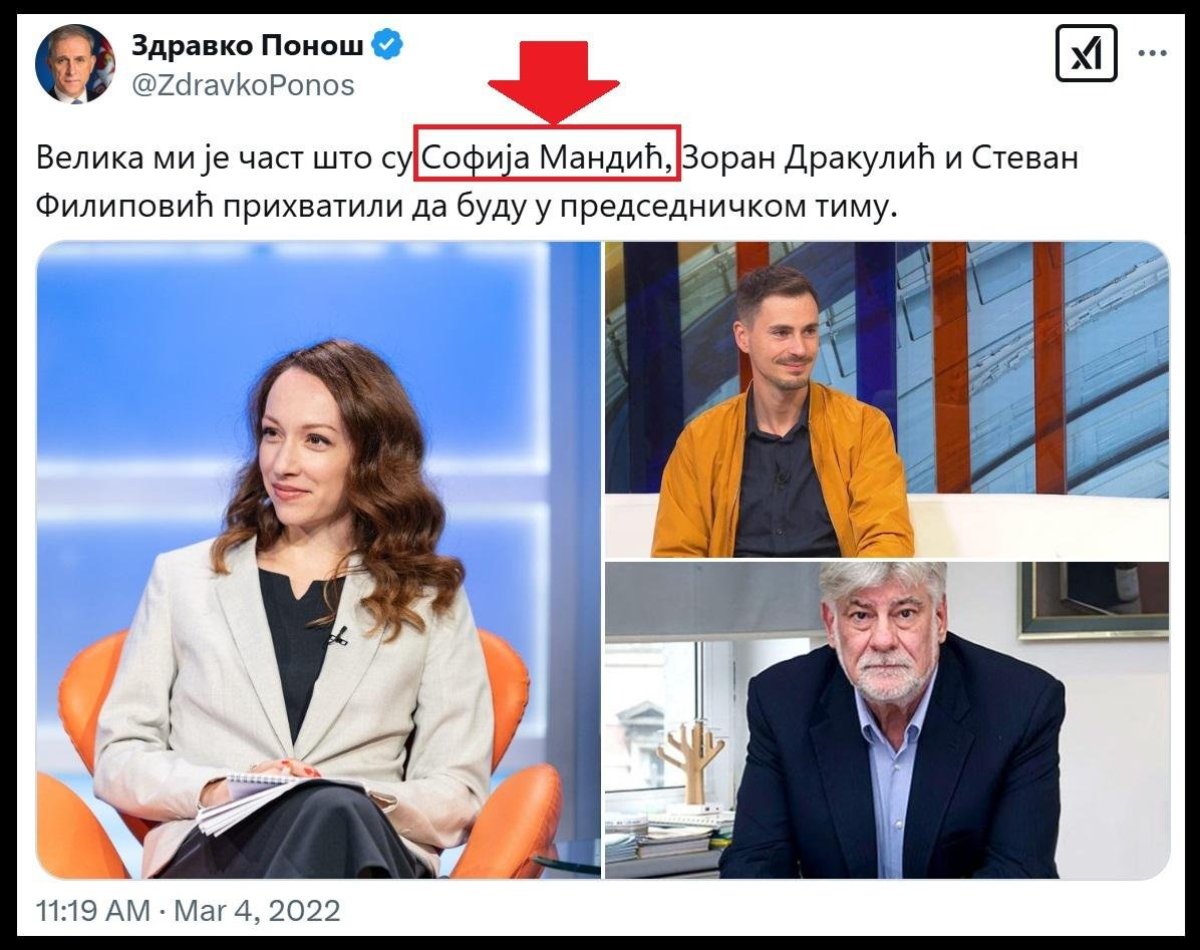The width and height of the screenshot is (1200, 950).
Task: Click the lapel microphone on the woman's blazer
Action: [x=337, y=634]
